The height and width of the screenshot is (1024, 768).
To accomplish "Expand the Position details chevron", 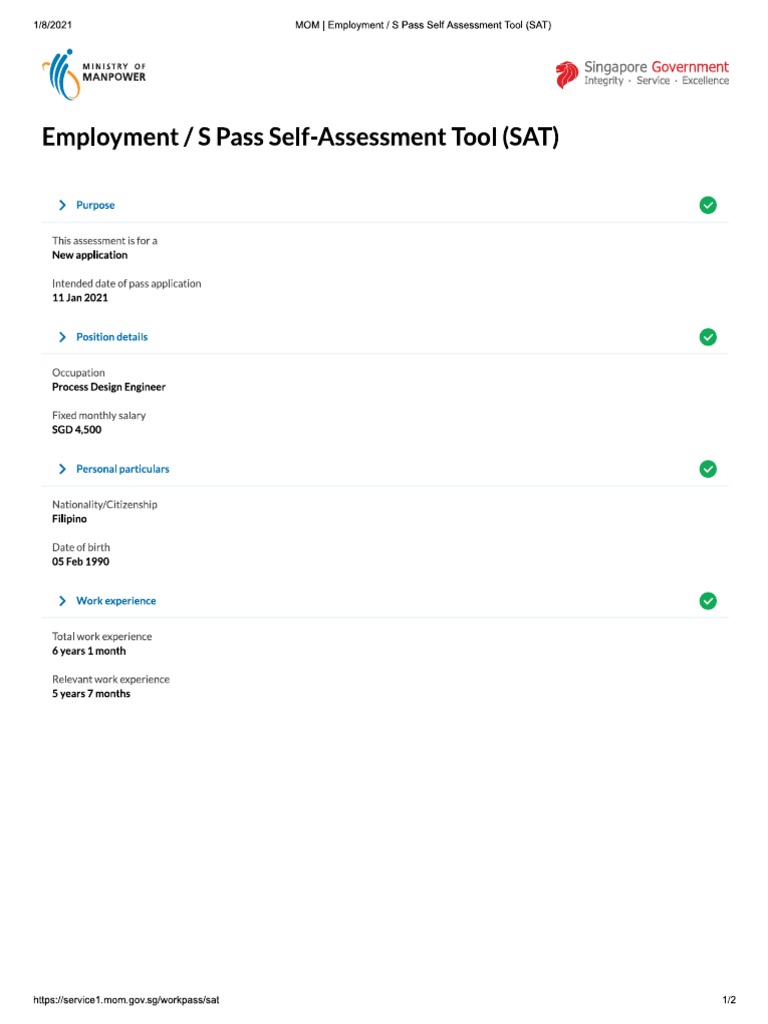I will [62, 337].
